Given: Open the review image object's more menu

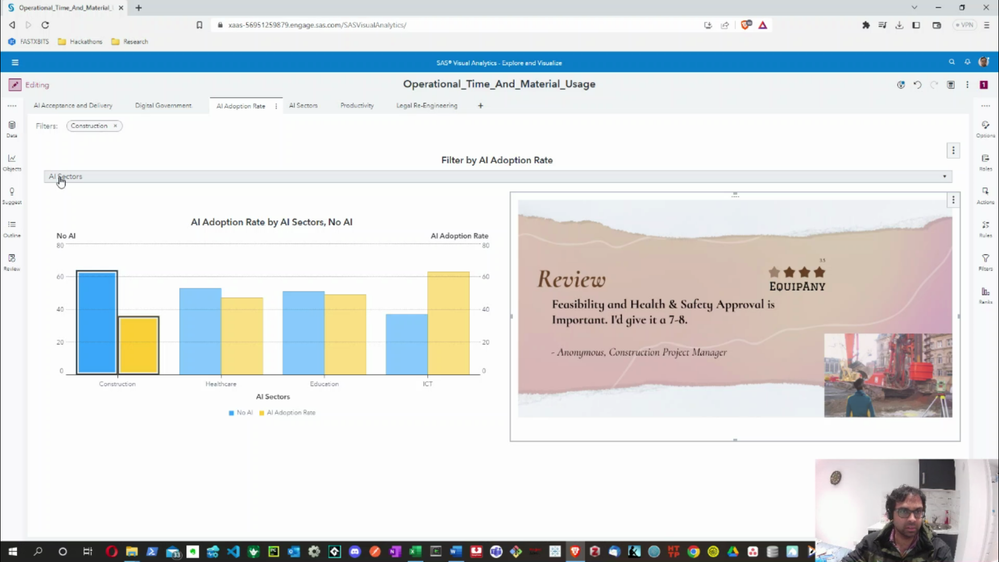Looking at the screenshot, I should (x=953, y=200).
